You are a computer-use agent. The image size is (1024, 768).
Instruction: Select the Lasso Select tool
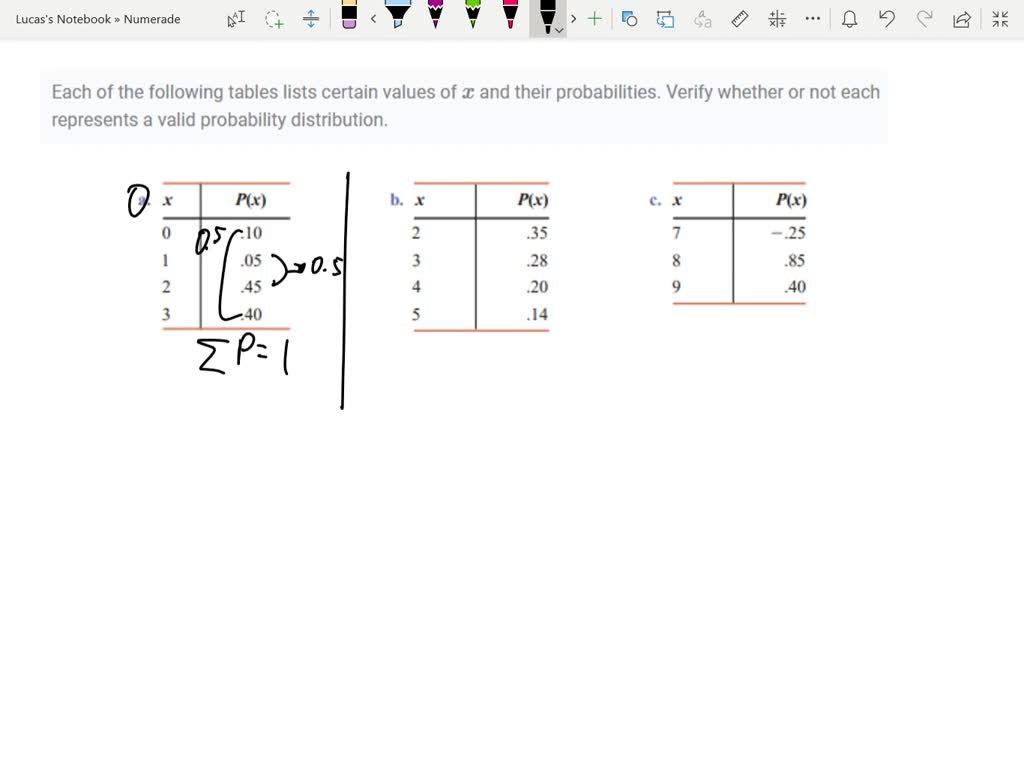(x=274, y=19)
